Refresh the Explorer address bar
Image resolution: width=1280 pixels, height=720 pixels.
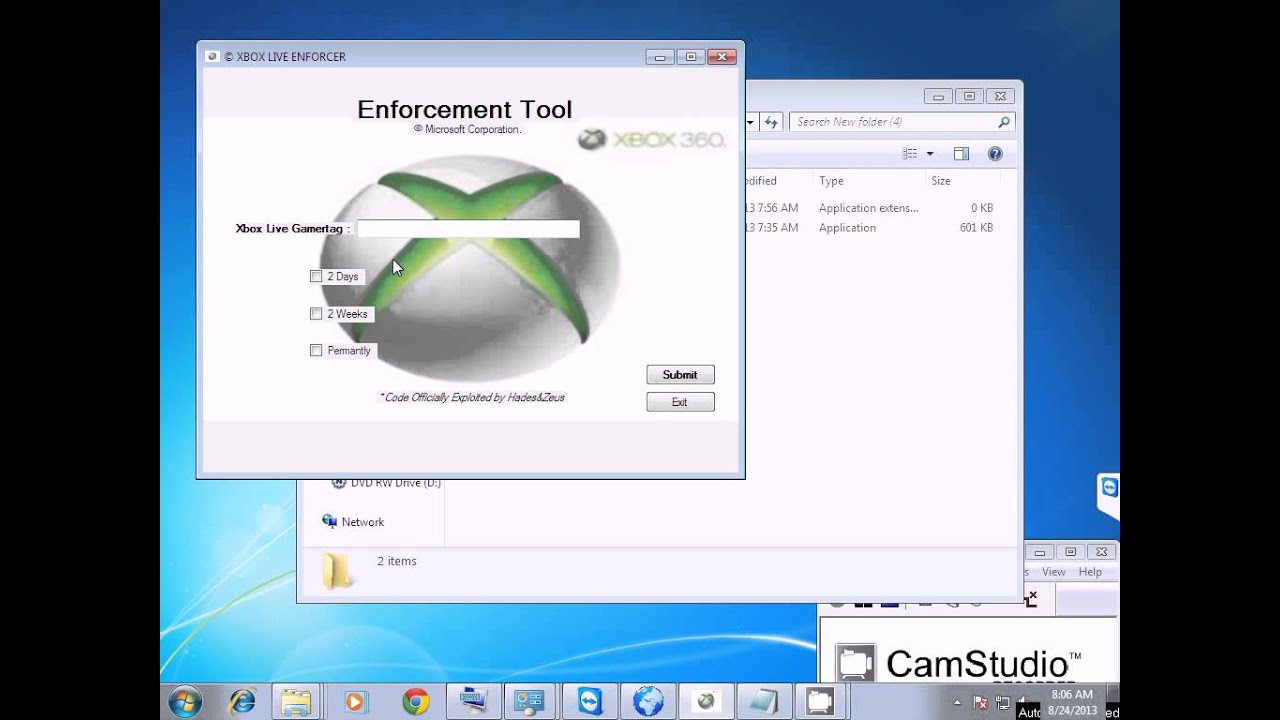pos(771,122)
